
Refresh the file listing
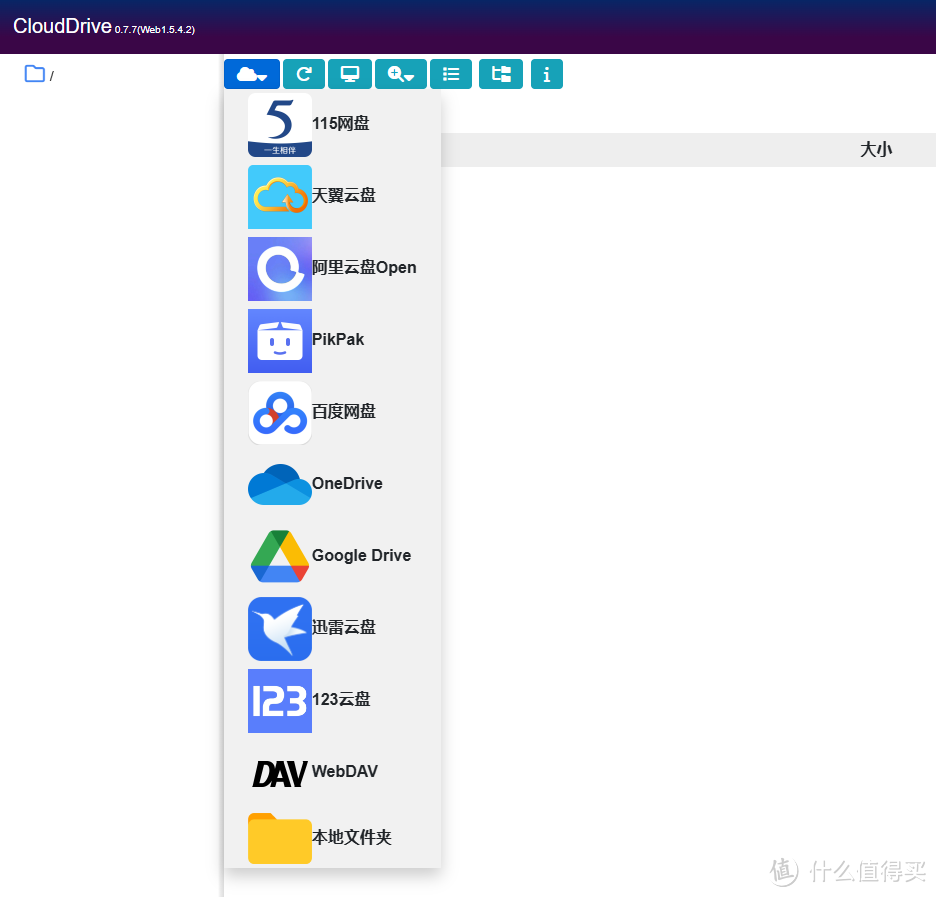click(303, 74)
